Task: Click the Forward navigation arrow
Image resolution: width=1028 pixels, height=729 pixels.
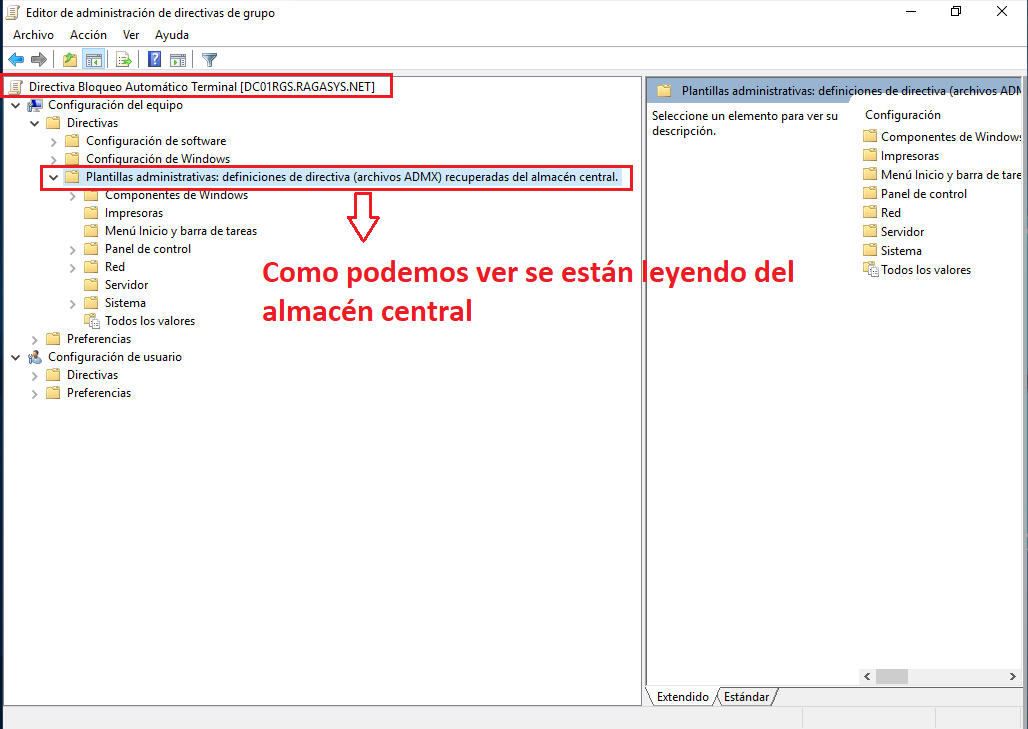Action: (37, 59)
